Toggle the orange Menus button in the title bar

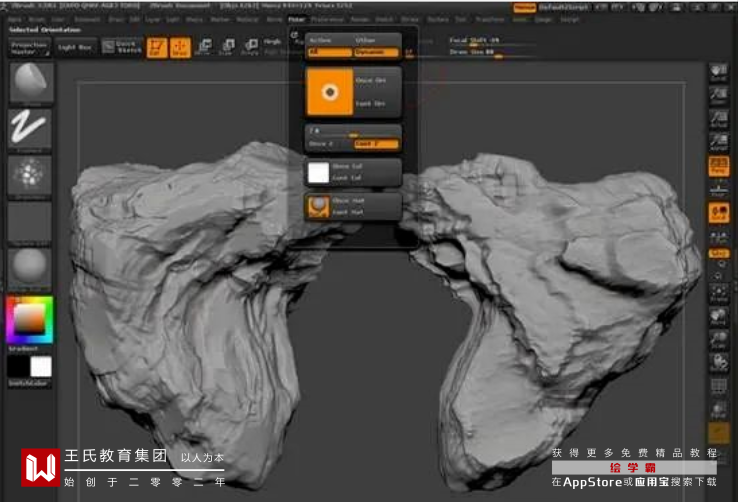[524, 8]
